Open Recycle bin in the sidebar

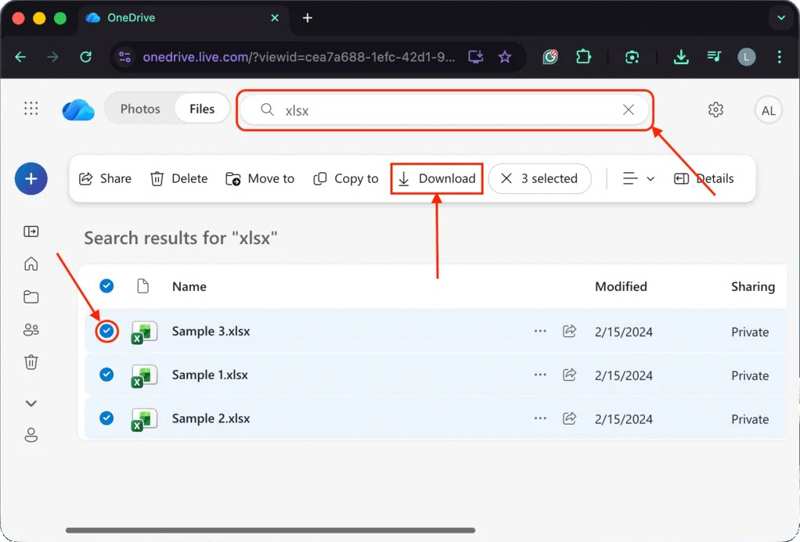(x=31, y=362)
